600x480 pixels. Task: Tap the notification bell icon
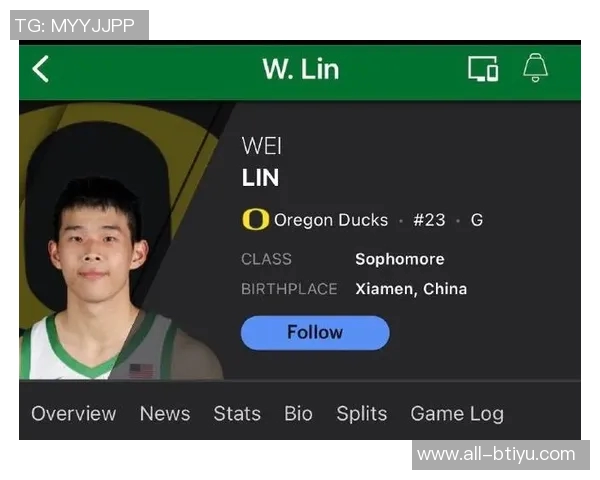535,67
